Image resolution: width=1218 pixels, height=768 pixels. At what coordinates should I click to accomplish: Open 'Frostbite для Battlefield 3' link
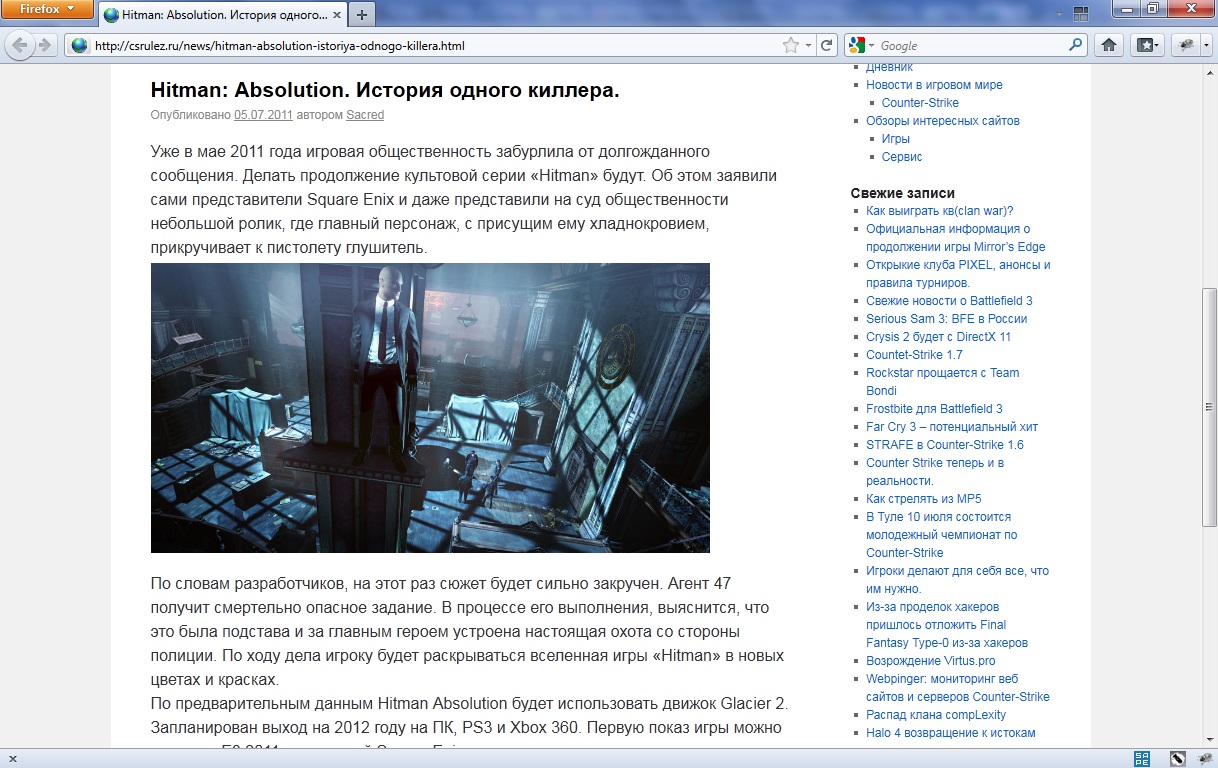coord(934,409)
